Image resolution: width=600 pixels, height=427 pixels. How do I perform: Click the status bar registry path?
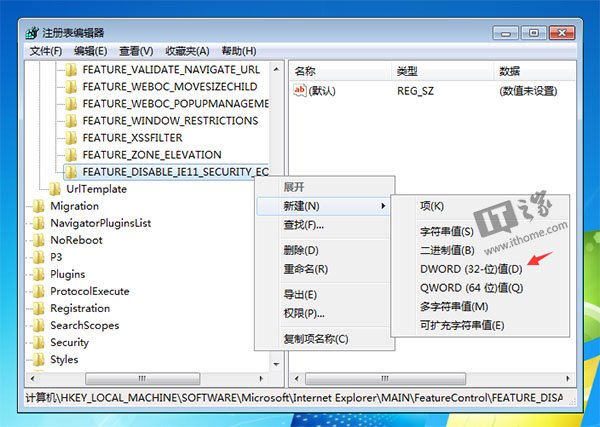294,398
